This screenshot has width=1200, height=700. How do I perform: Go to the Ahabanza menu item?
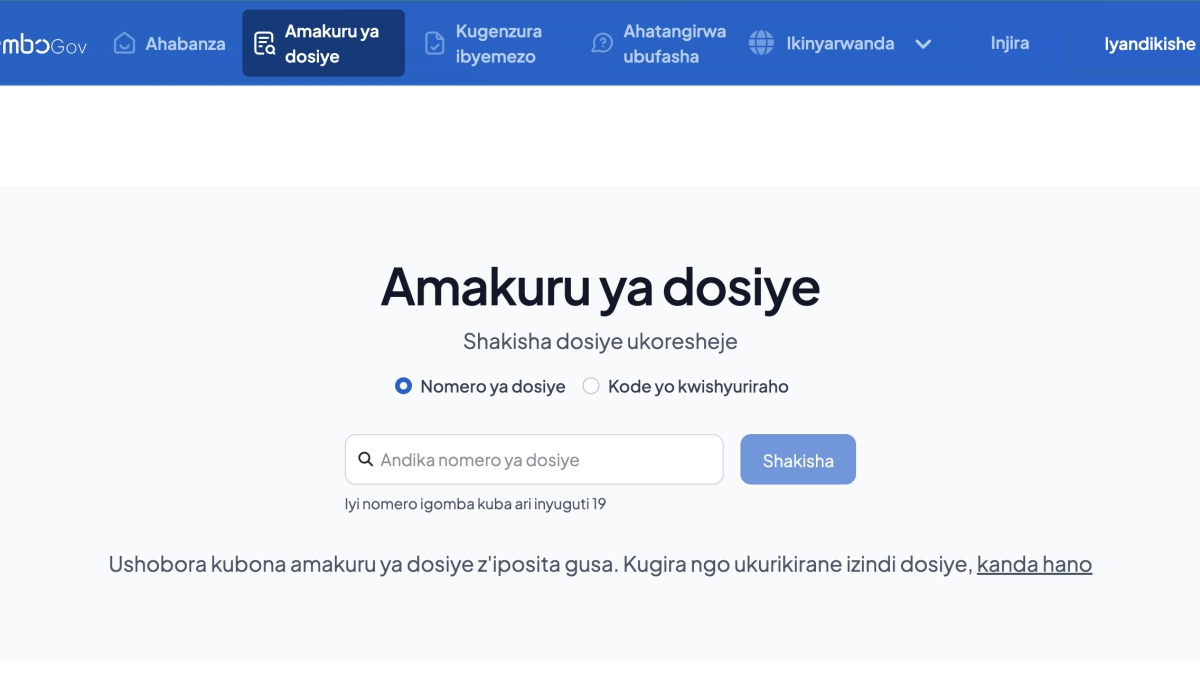pos(185,44)
